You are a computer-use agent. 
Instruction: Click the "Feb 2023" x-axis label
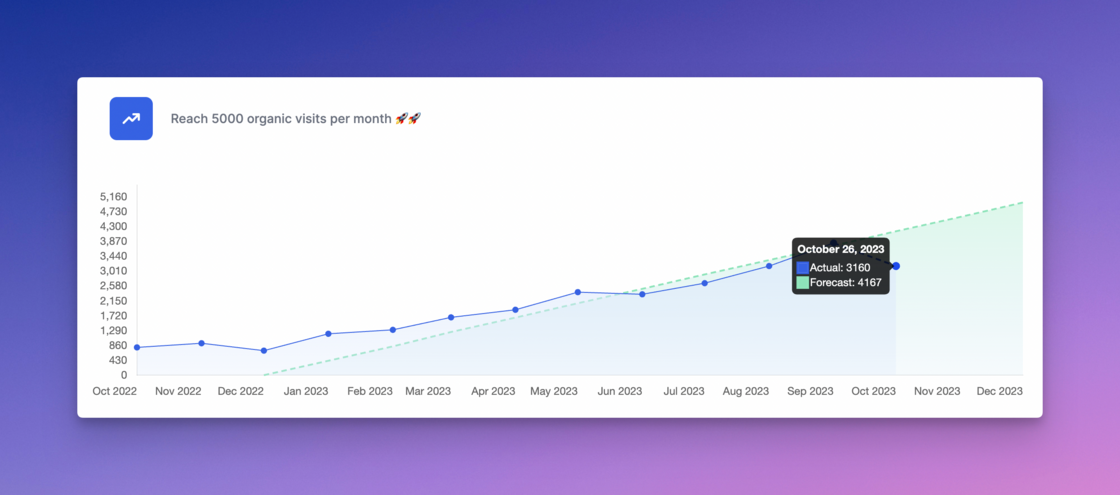pos(370,391)
